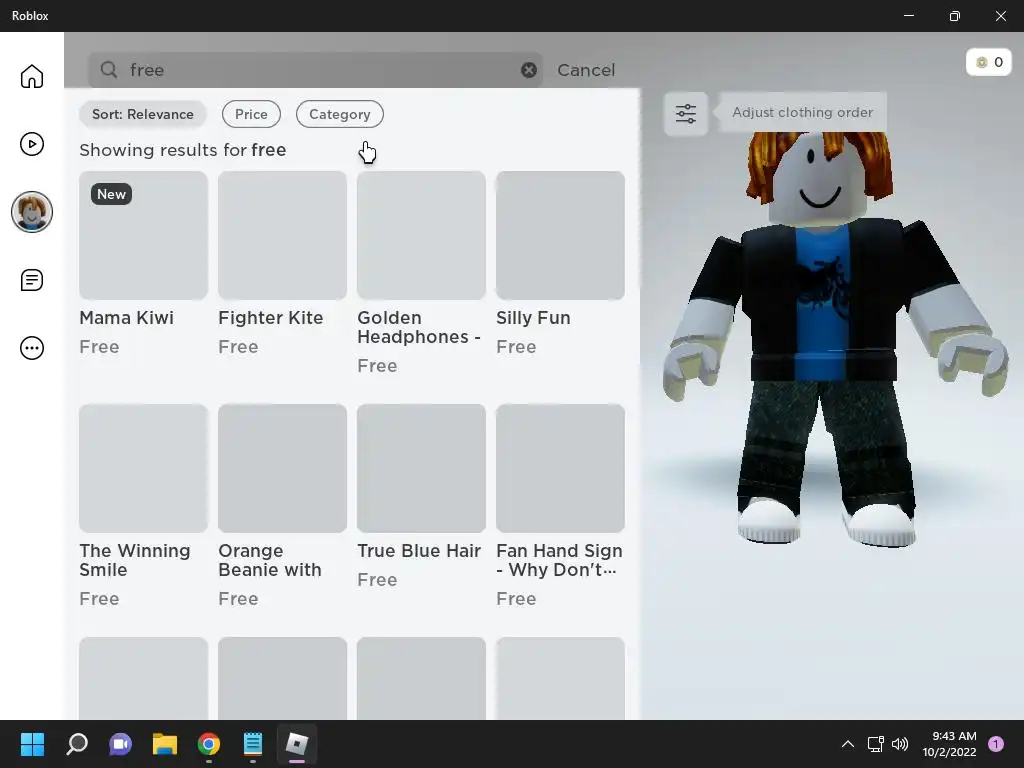Click the Adjust clothing order label
This screenshot has height=768, width=1024.
(802, 112)
